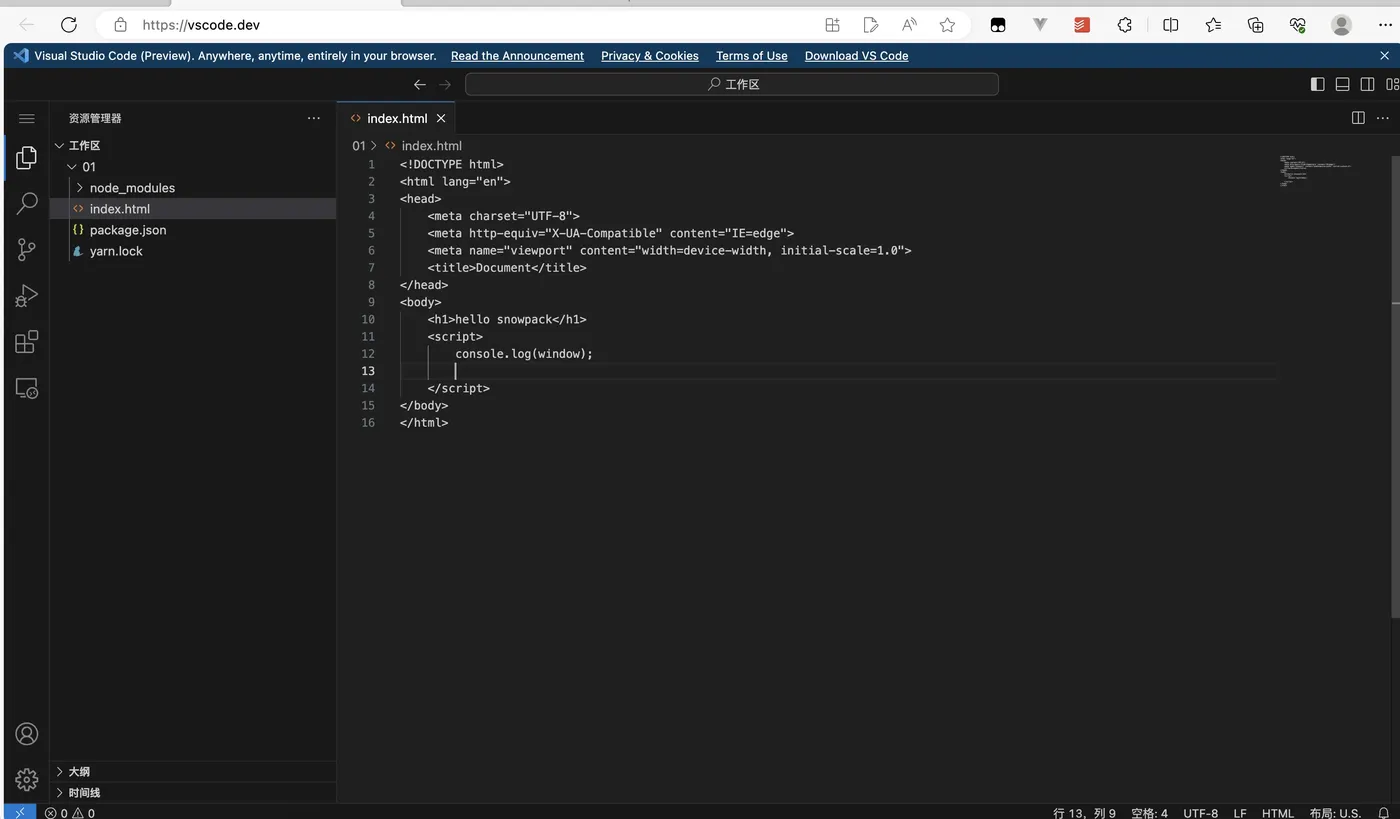This screenshot has width=1400, height=819.
Task: Click the 01 breadcrumb folder
Action: [x=359, y=146]
